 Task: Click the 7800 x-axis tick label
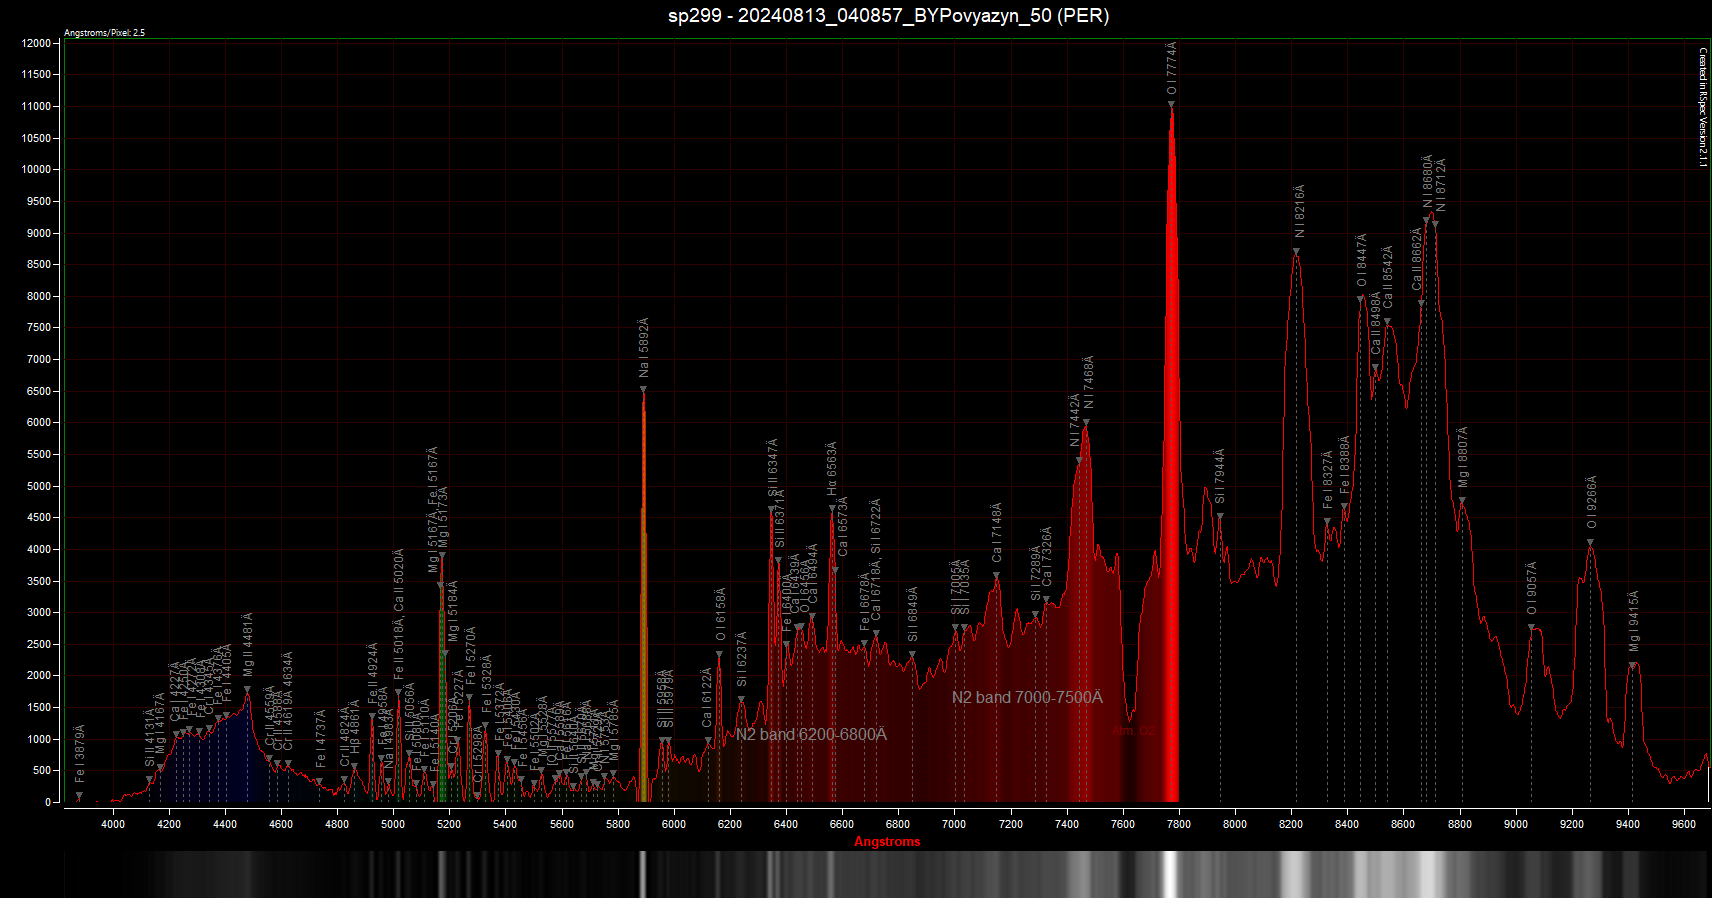(1179, 824)
